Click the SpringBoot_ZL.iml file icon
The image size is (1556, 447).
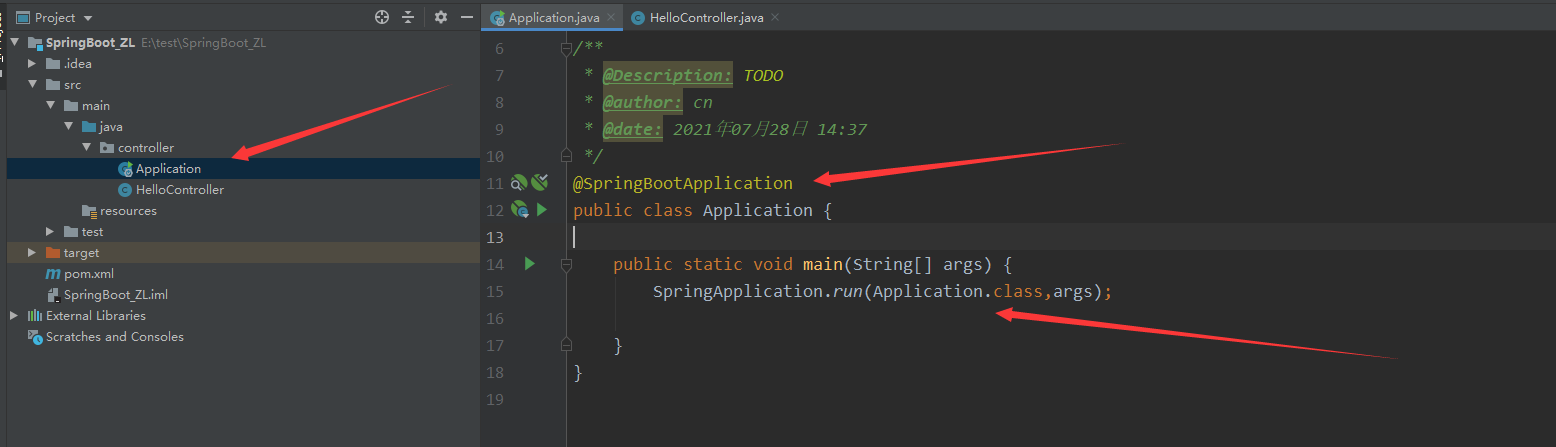(54, 295)
